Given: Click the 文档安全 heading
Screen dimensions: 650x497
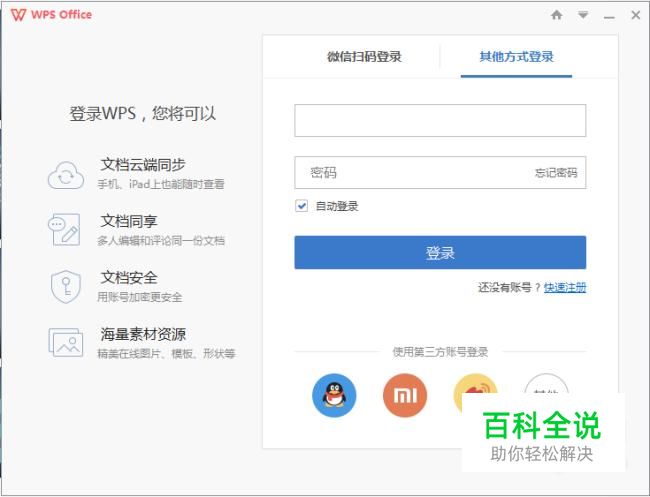Looking at the screenshot, I should (x=129, y=277).
